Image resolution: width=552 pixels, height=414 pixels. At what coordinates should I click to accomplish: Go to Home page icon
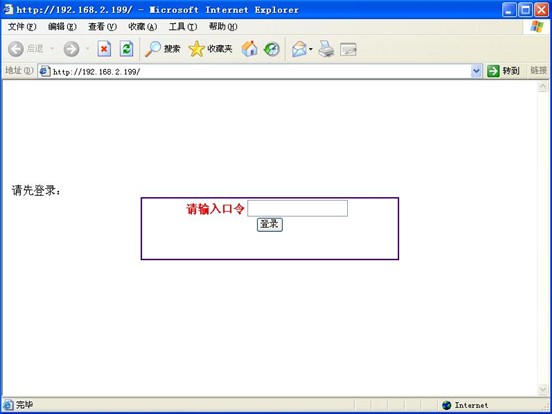pos(249,49)
